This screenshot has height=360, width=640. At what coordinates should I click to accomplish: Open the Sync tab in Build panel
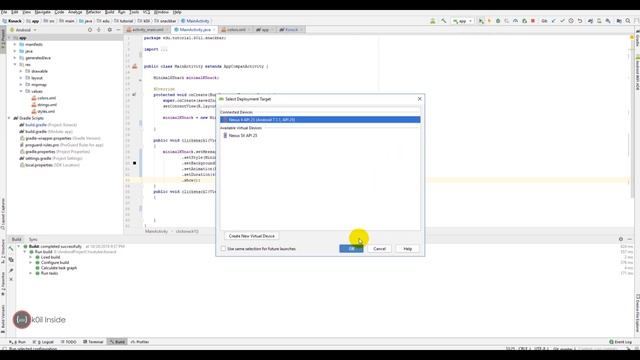point(33,239)
